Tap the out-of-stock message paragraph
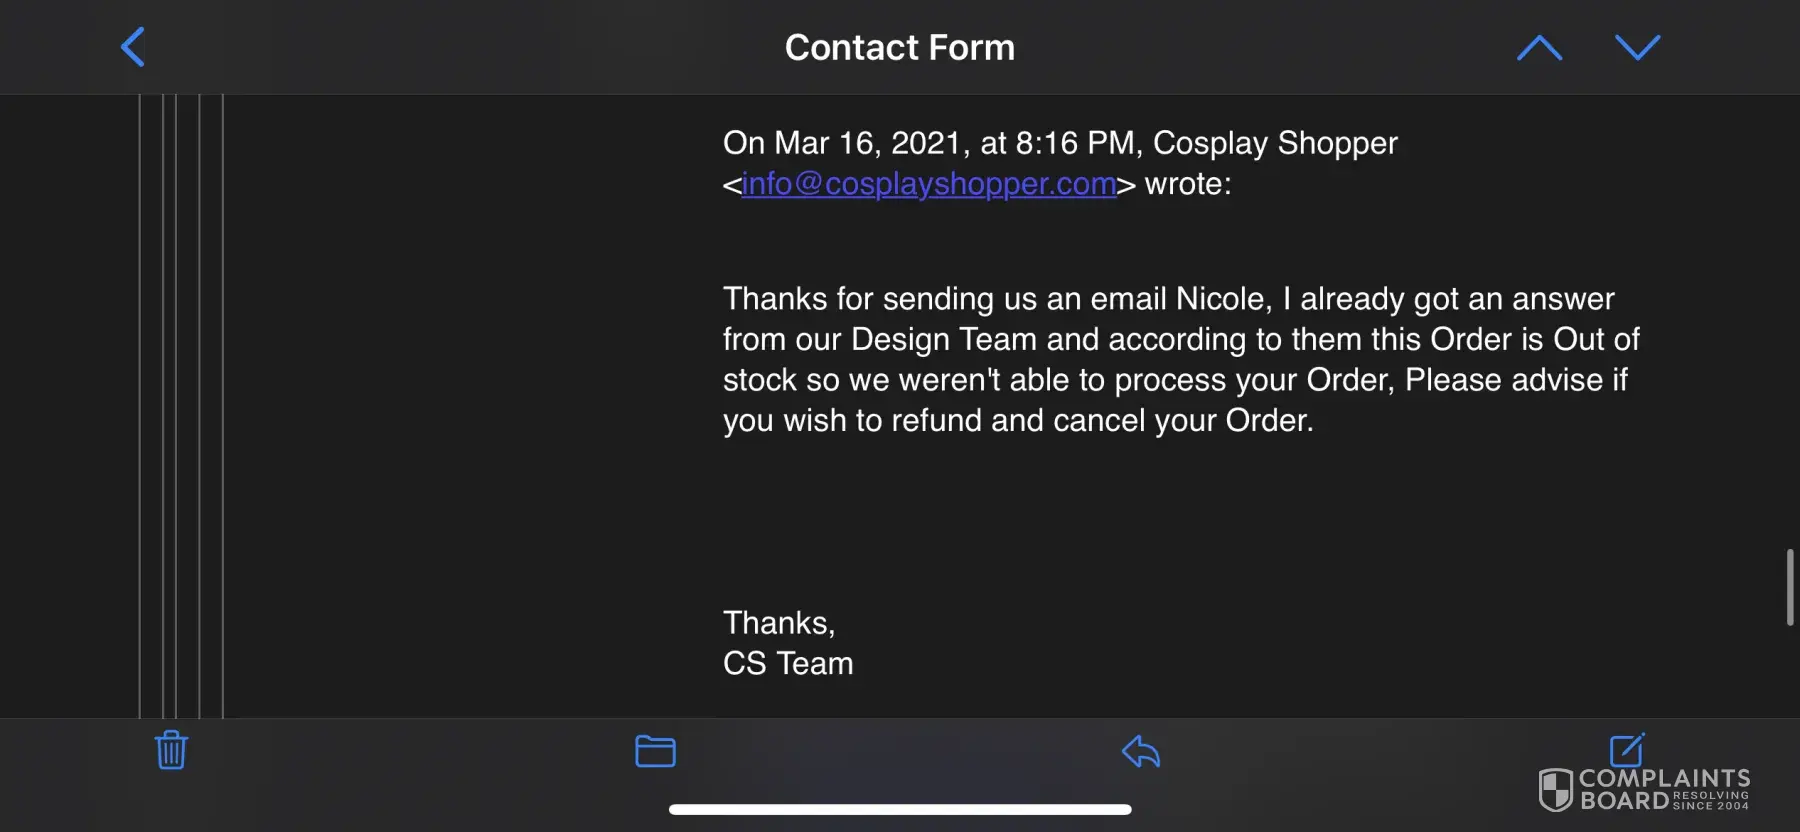1800x832 pixels. pos(1180,359)
